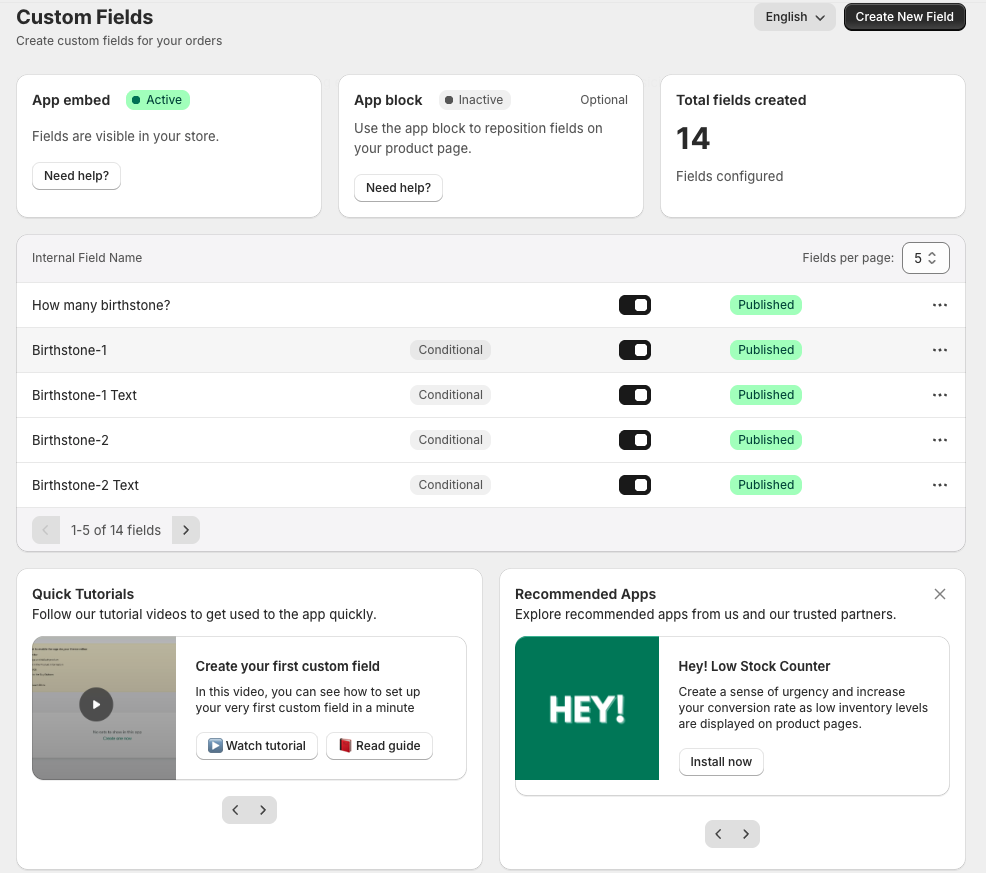Click Need help? under App embed
Screen dimensions: 986x873
point(76,176)
